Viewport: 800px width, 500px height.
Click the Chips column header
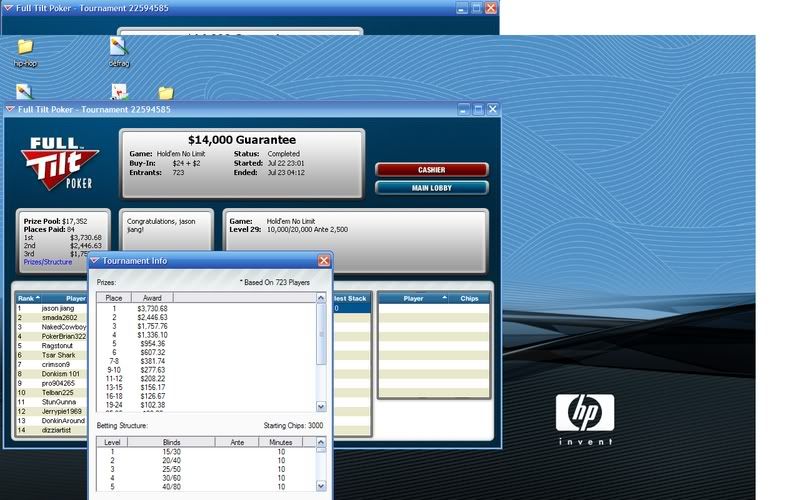pyautogui.click(x=469, y=298)
